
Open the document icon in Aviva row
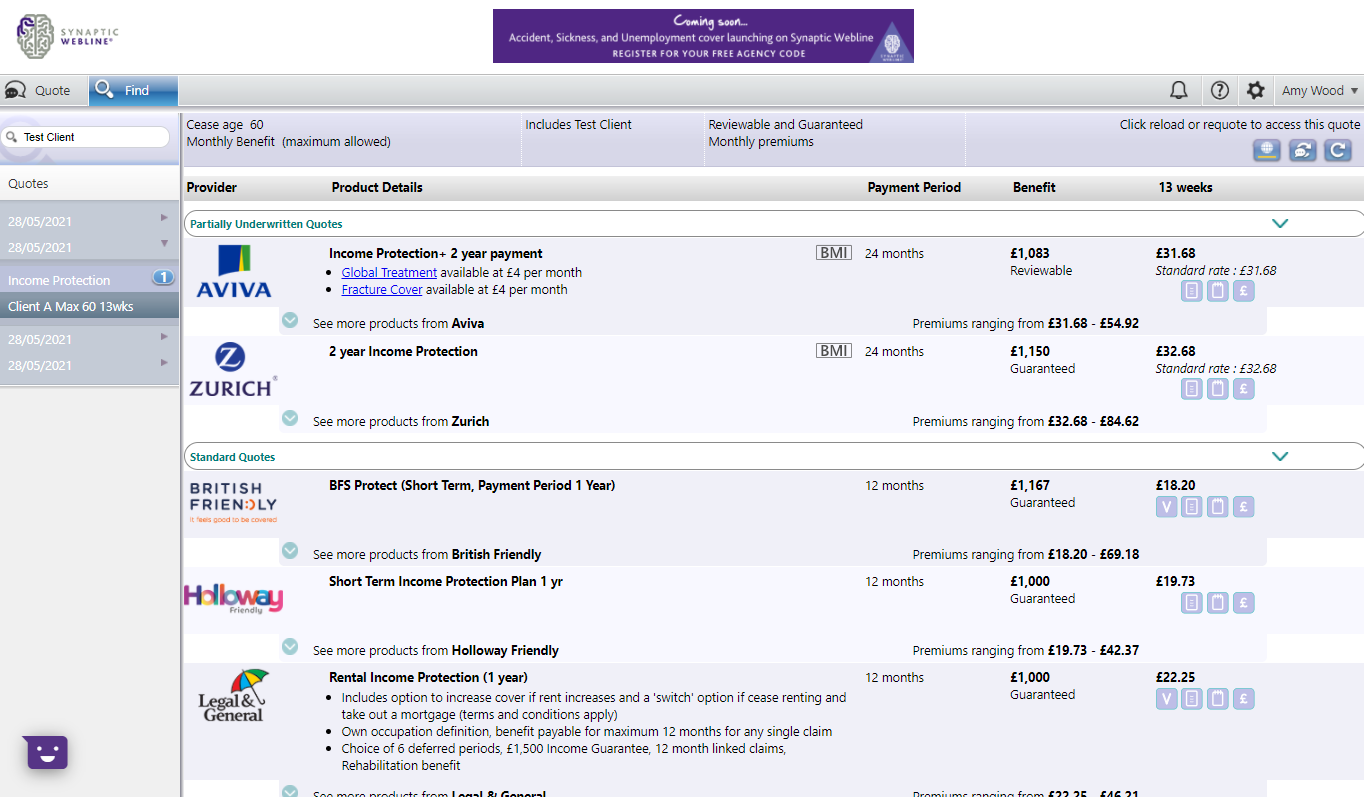pos(1192,291)
